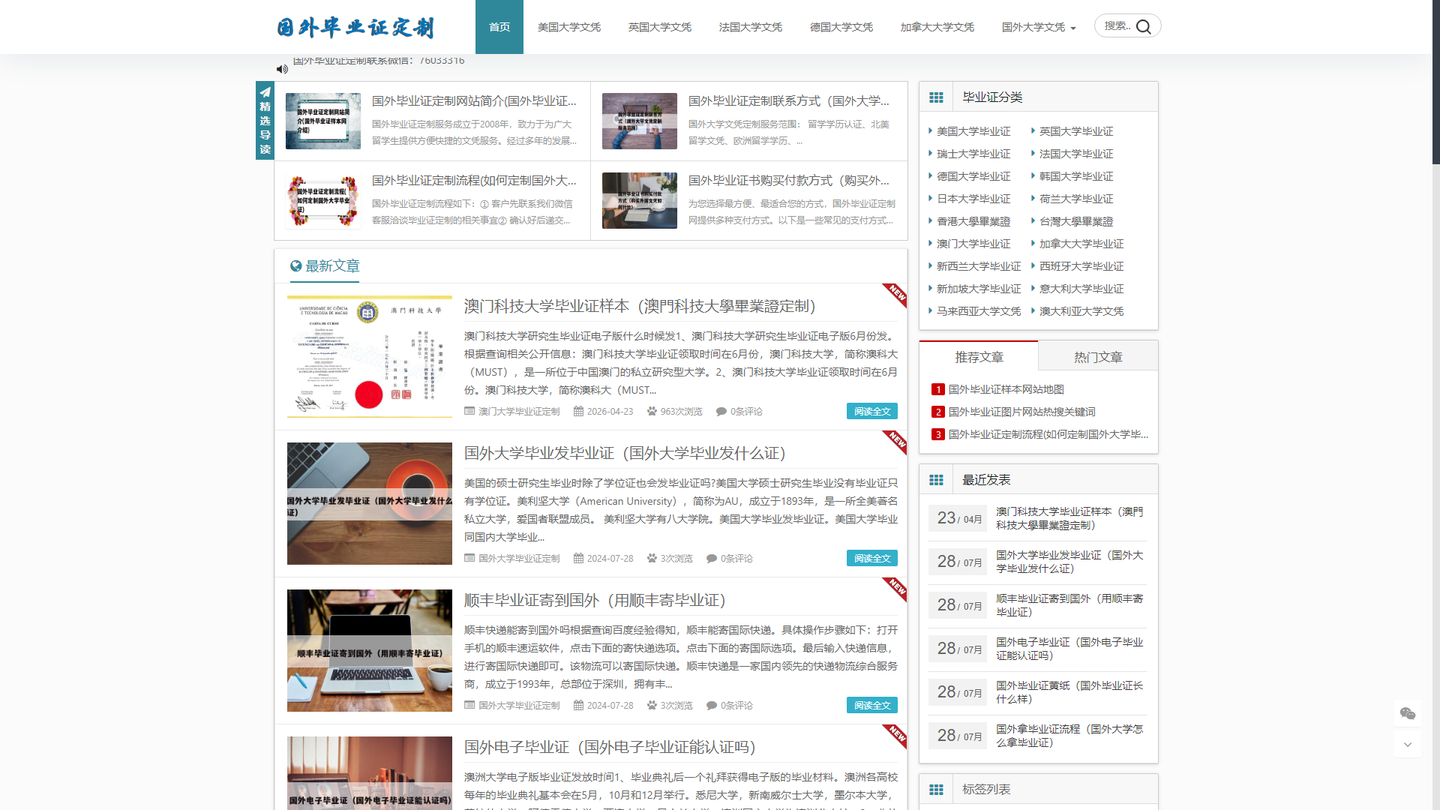This screenshot has height=810, width=1440.
Task: Open the 澳大利亚大学文凭 category link
Action: (1081, 311)
